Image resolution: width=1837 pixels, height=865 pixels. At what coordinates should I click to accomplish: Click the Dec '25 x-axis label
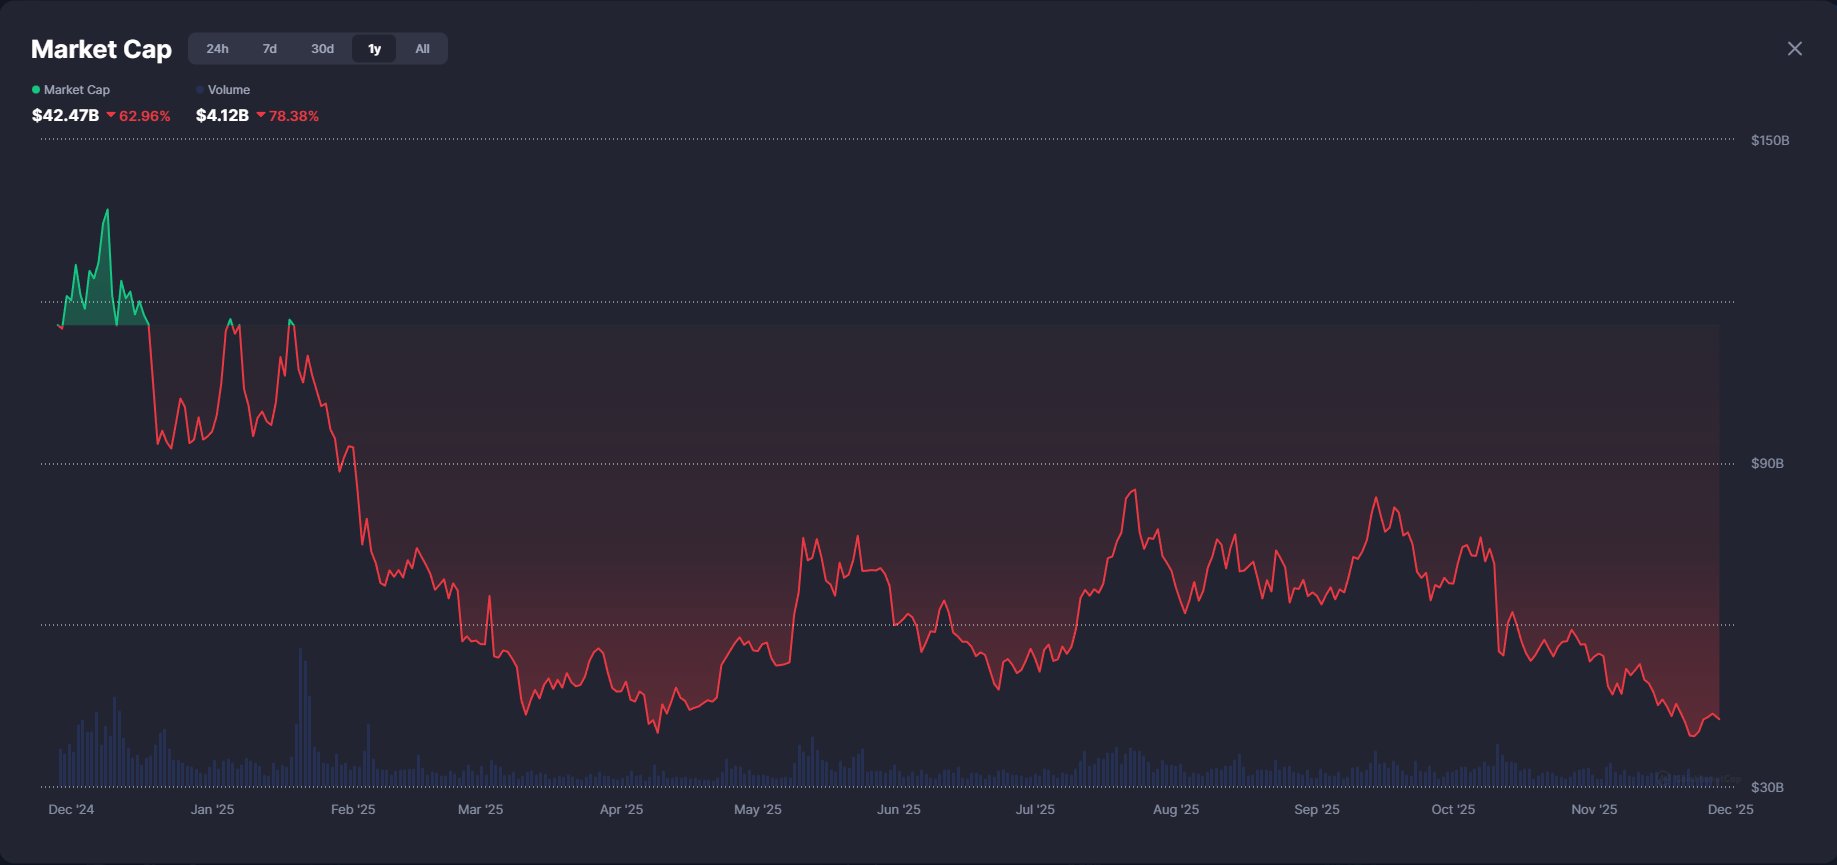(1730, 809)
